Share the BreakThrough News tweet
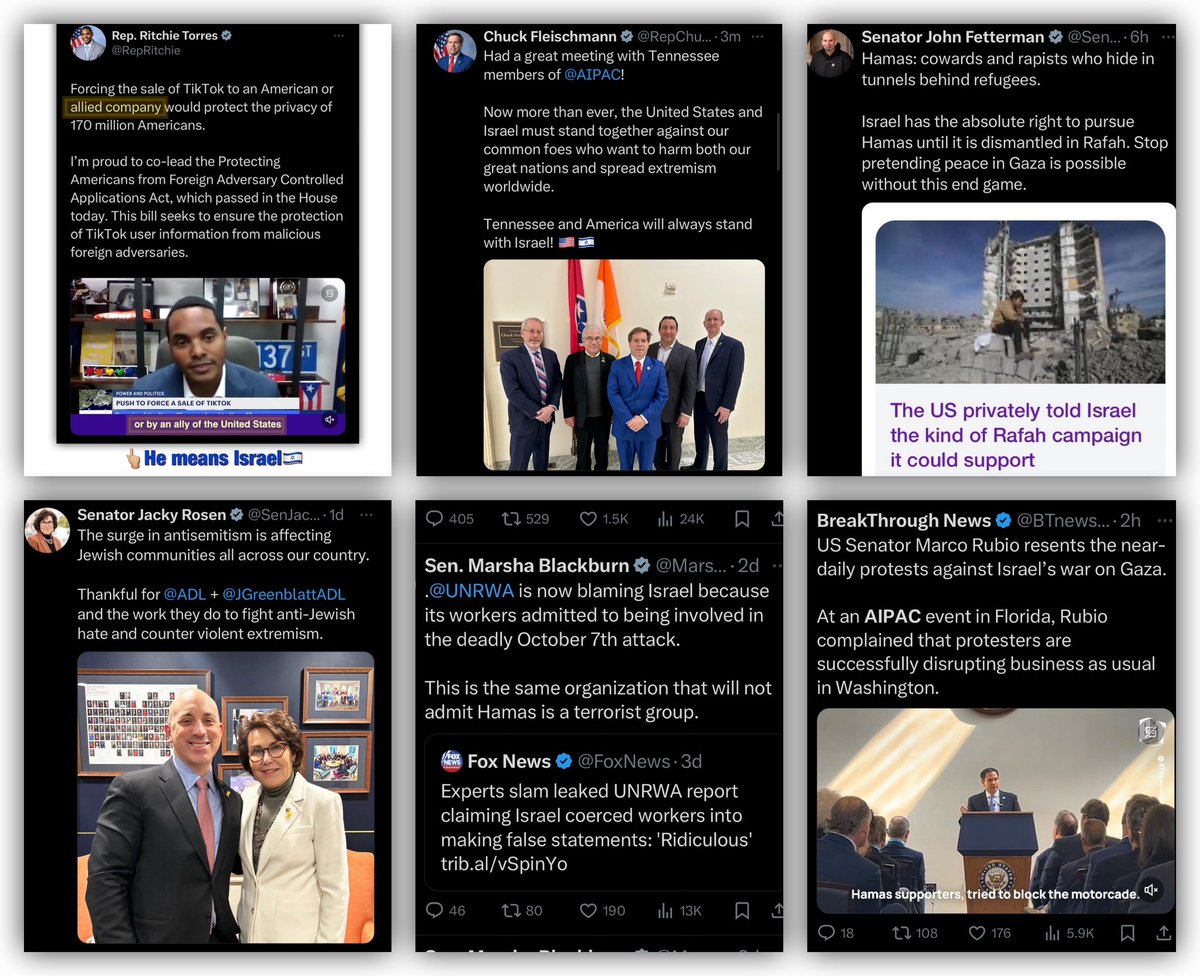Image resolution: width=1200 pixels, height=976 pixels. [x=1163, y=932]
